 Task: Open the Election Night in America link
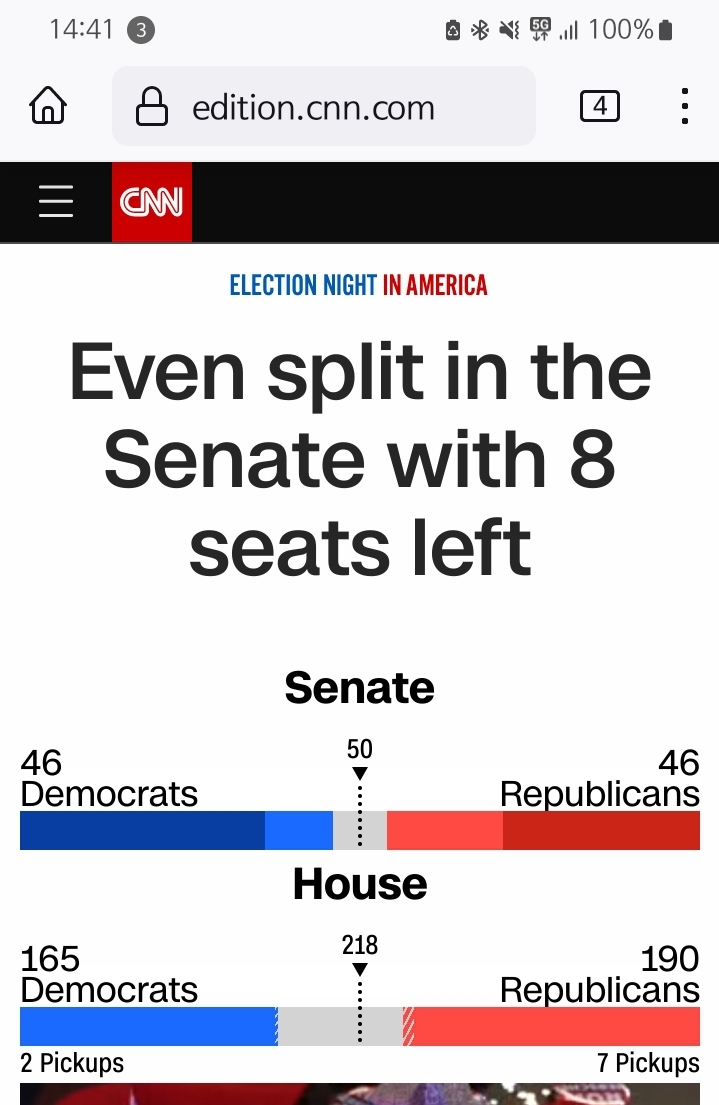click(359, 286)
